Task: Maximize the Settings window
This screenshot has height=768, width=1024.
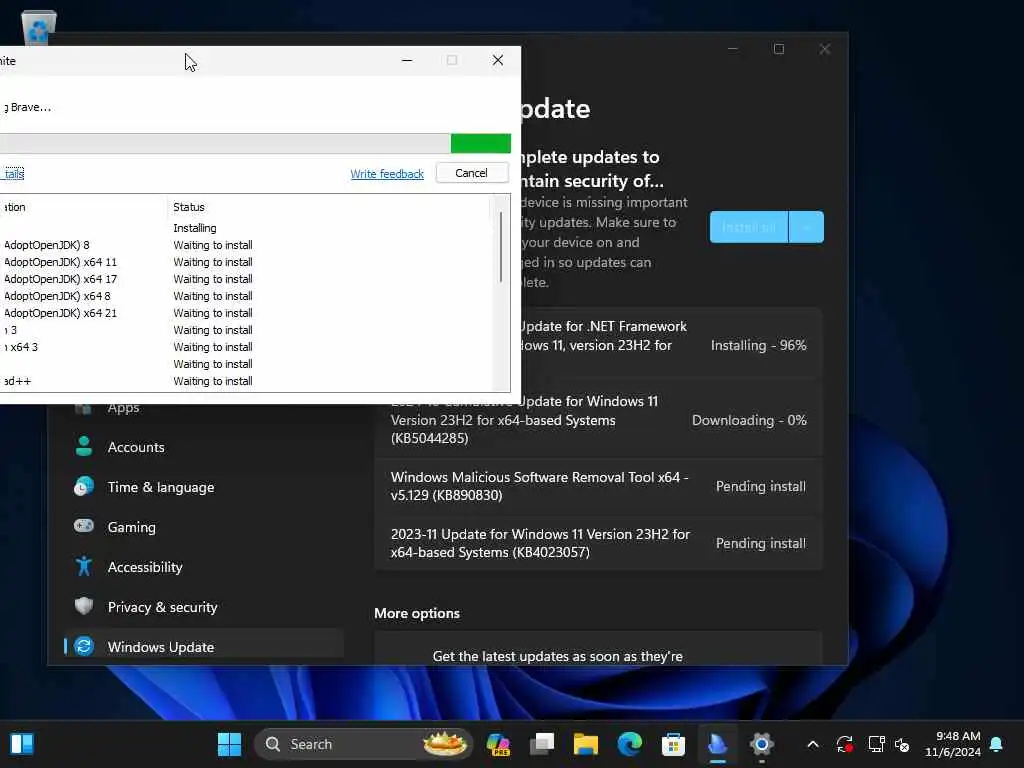Action: [778, 49]
